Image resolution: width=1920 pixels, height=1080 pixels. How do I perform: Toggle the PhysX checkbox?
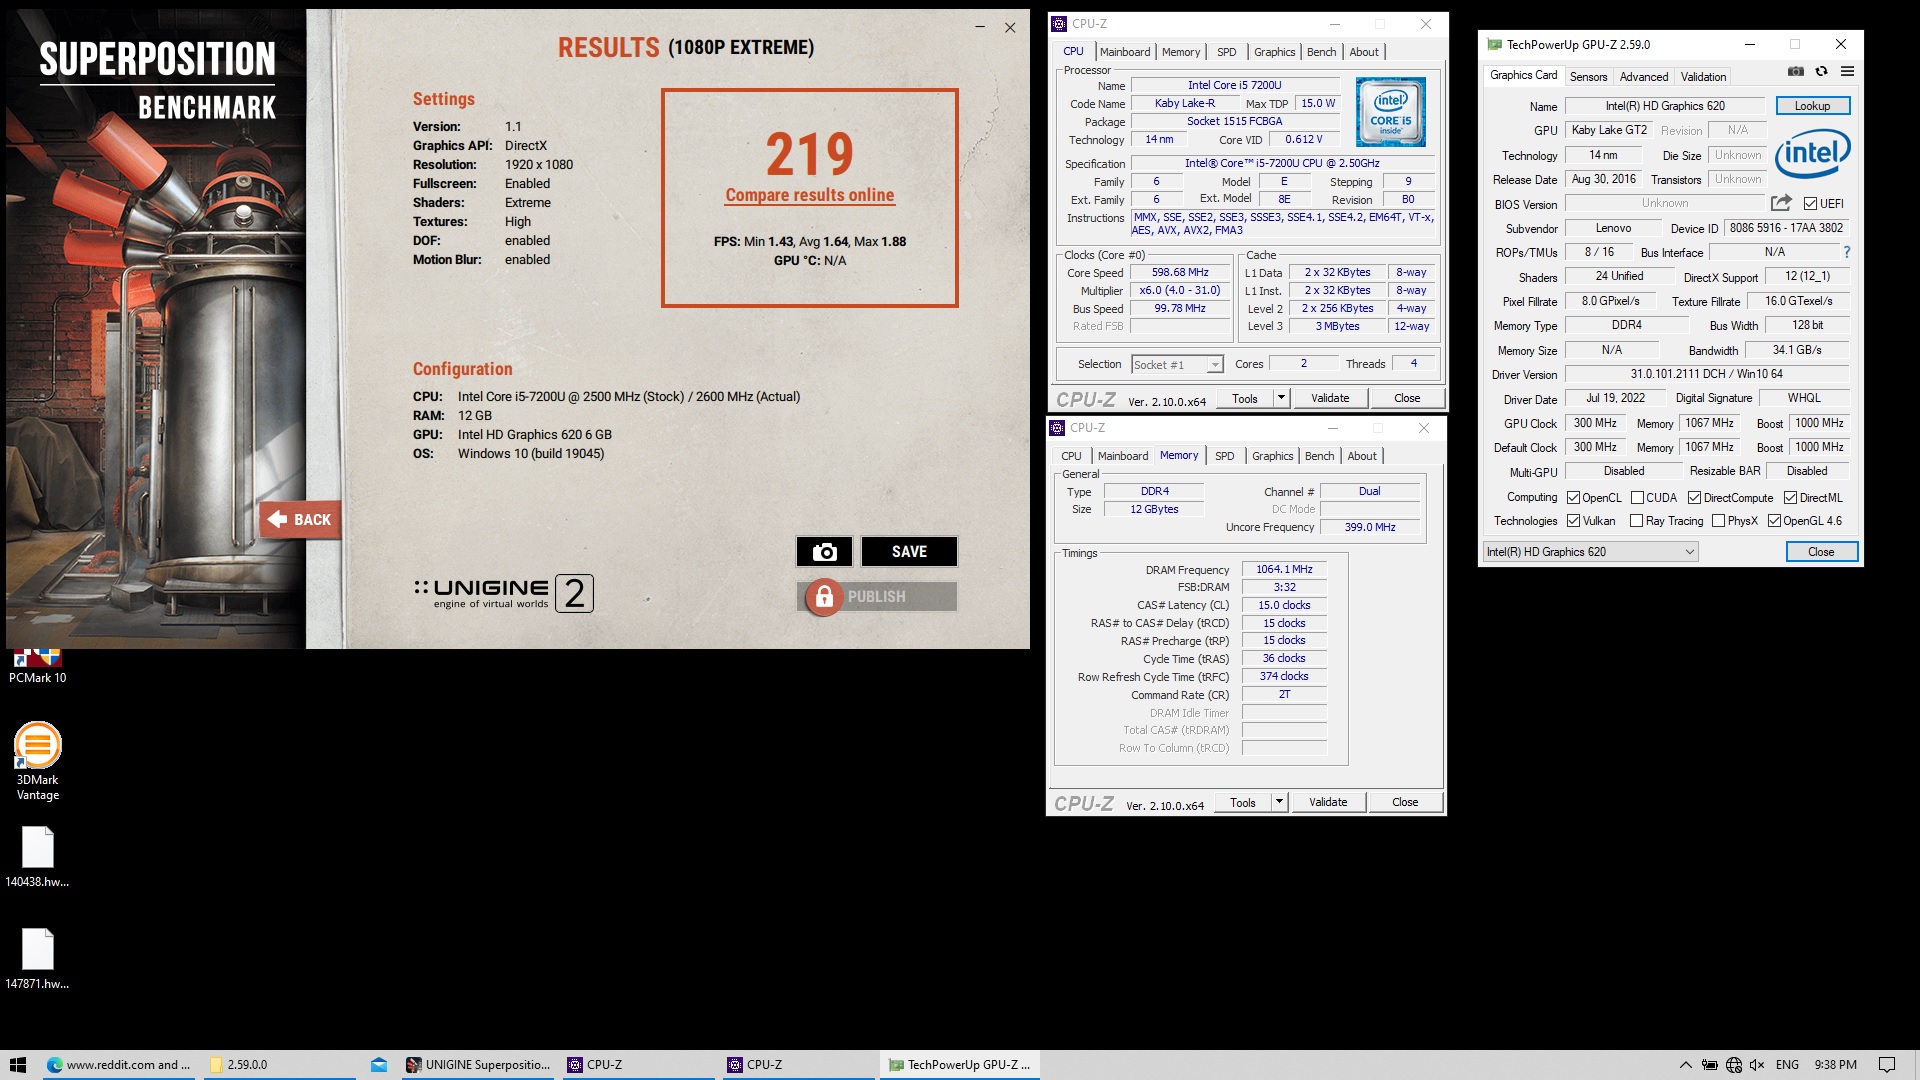pos(1718,521)
